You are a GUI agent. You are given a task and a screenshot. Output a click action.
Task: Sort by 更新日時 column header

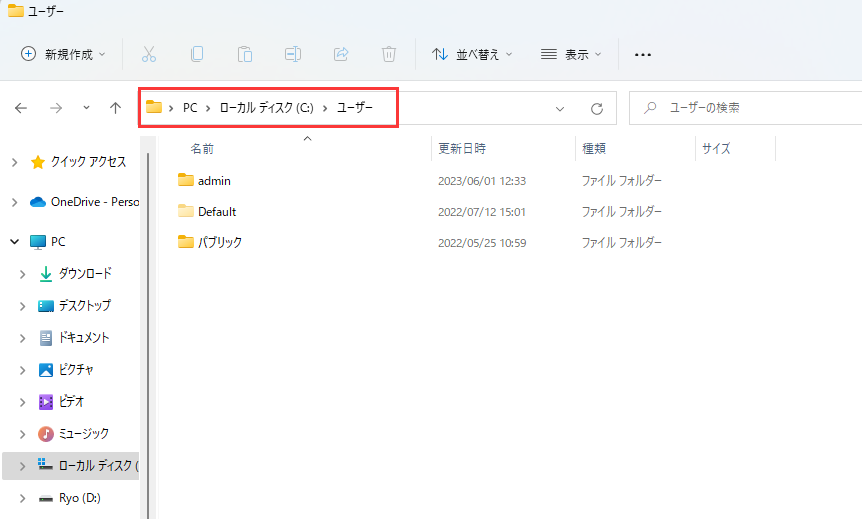click(462, 148)
